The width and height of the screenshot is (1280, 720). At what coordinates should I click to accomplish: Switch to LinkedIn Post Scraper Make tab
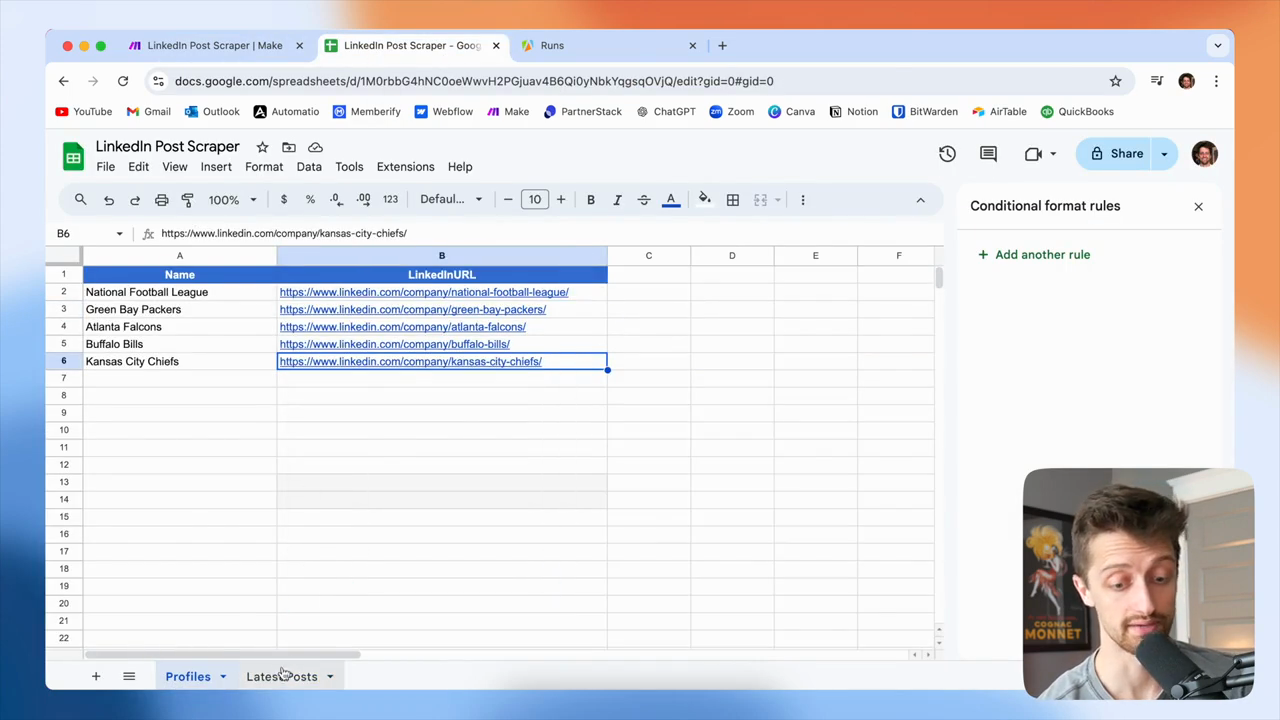pos(215,45)
